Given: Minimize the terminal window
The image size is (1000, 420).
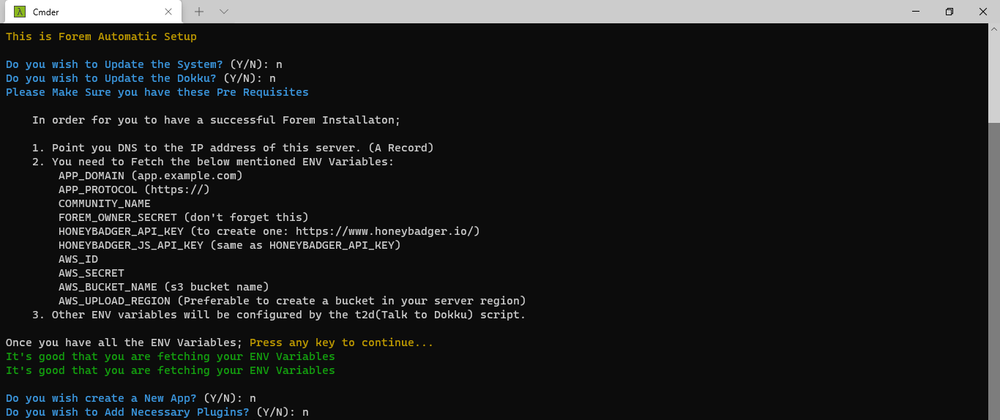Looking at the screenshot, I should point(916,11).
